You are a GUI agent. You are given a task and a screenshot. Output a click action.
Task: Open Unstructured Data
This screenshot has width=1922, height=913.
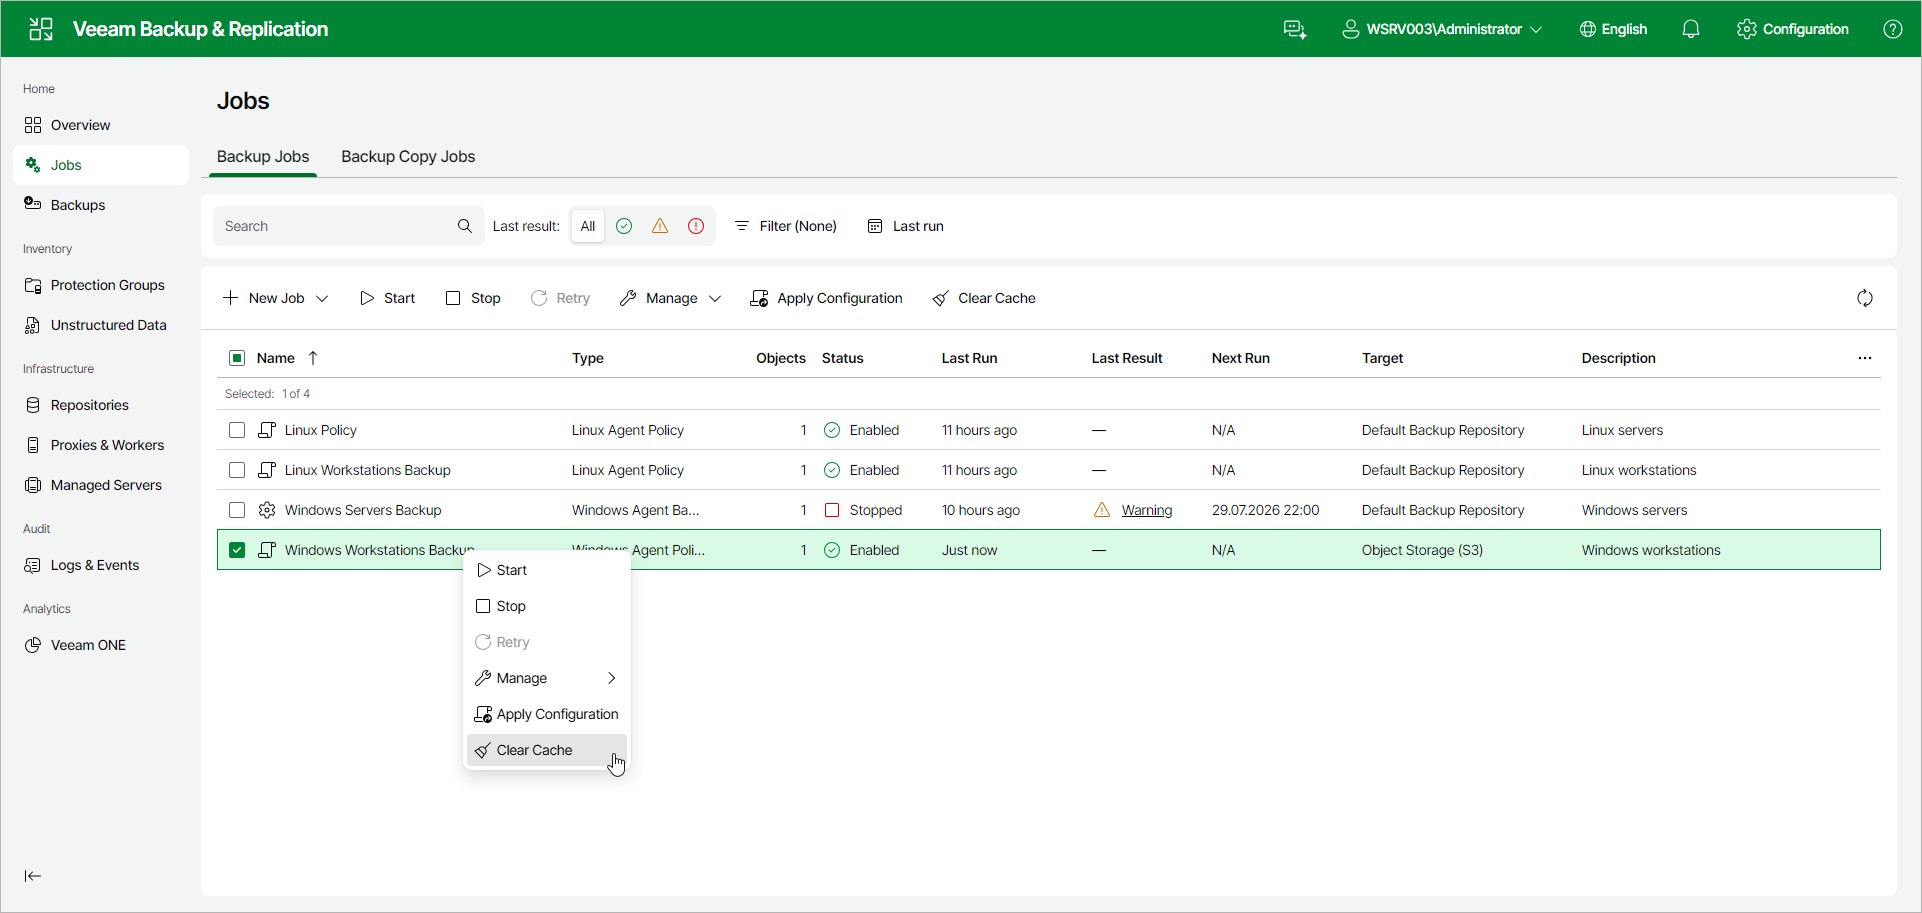pyautogui.click(x=100, y=325)
